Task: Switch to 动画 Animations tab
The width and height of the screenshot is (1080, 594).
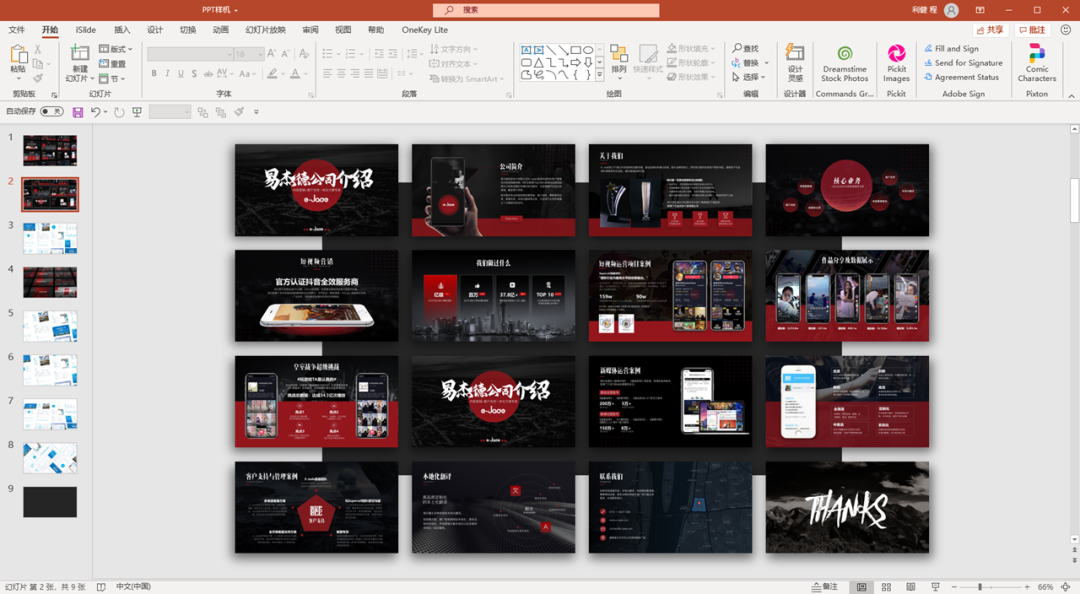Action: [x=220, y=30]
